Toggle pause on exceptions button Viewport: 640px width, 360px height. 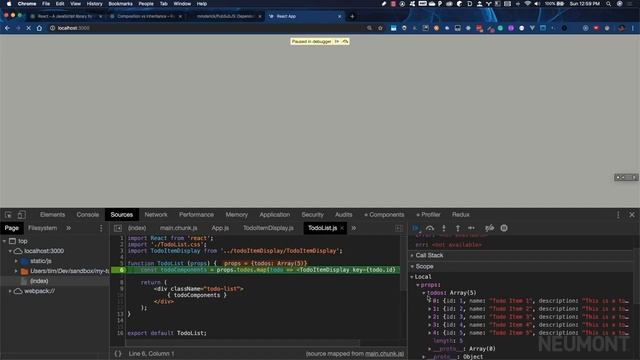pyautogui.click(x=504, y=228)
